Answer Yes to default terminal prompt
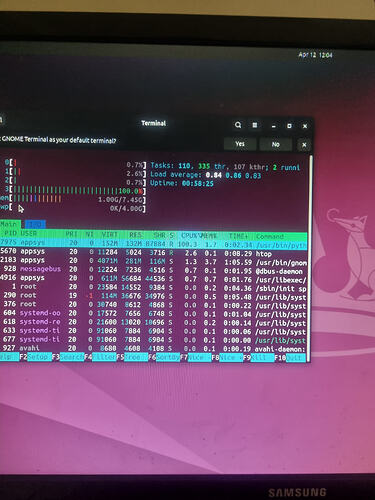 (x=240, y=144)
